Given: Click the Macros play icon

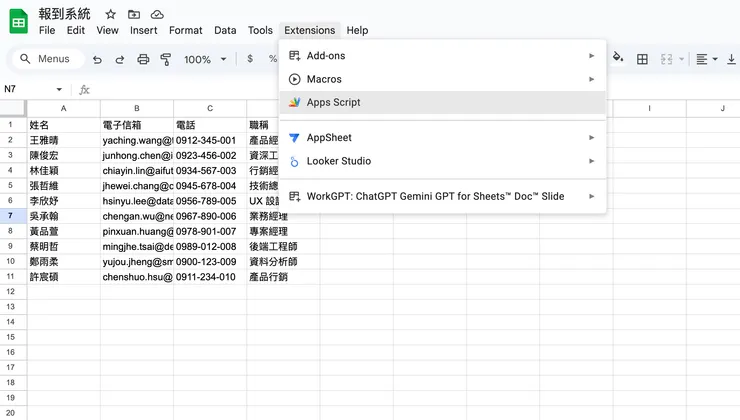Looking at the screenshot, I should point(294,79).
